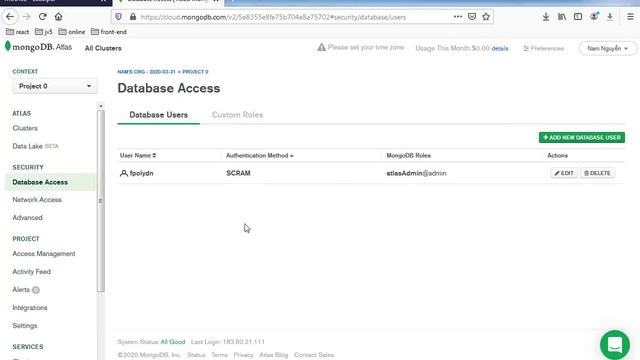Open the Firefox hamburger menu
The width and height of the screenshot is (640, 360).
coord(630,17)
